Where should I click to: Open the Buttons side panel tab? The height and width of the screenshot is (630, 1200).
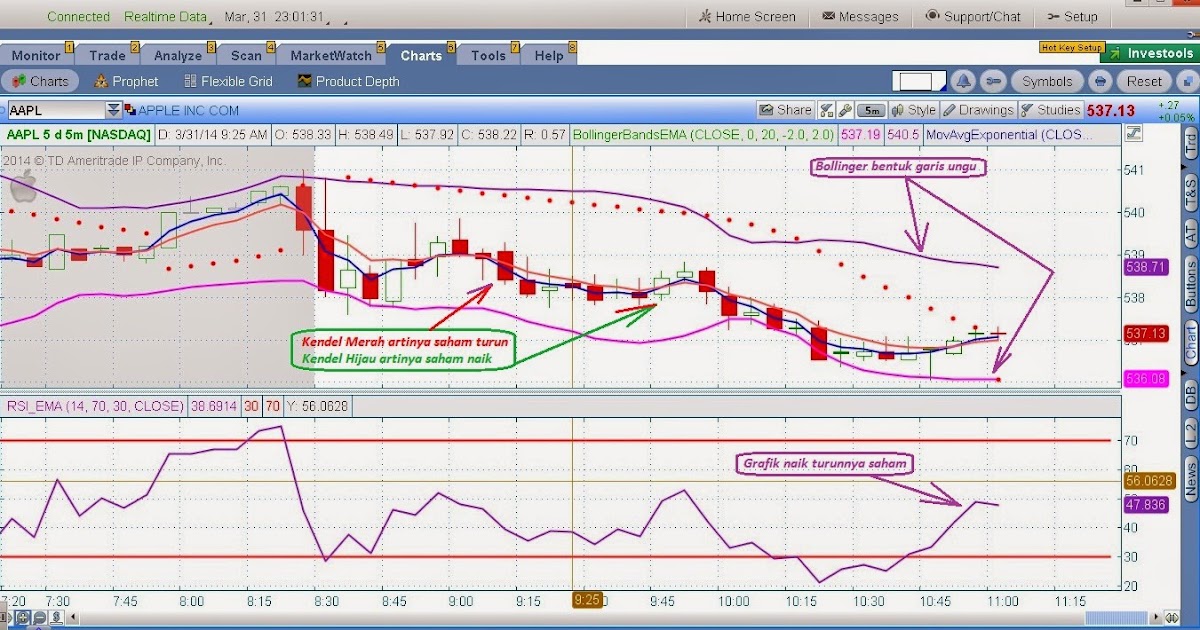pyautogui.click(x=1190, y=283)
